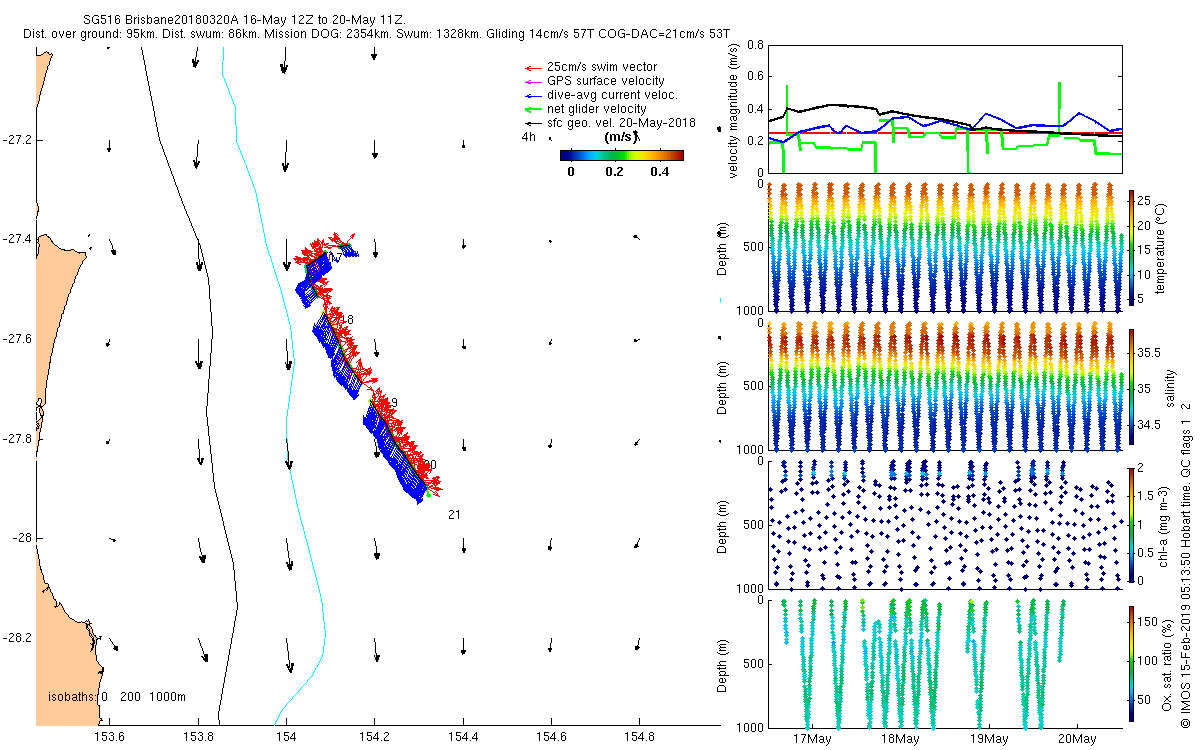1200x750 pixels.
Task: Click the velocity (m/s) horizontal colorbar
Action: click(621, 155)
